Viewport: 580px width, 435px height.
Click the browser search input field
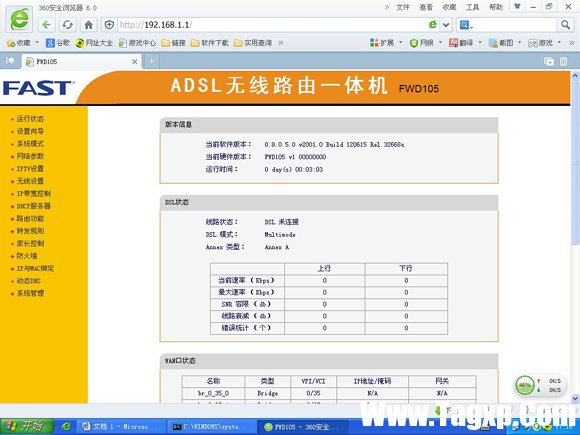pos(516,25)
